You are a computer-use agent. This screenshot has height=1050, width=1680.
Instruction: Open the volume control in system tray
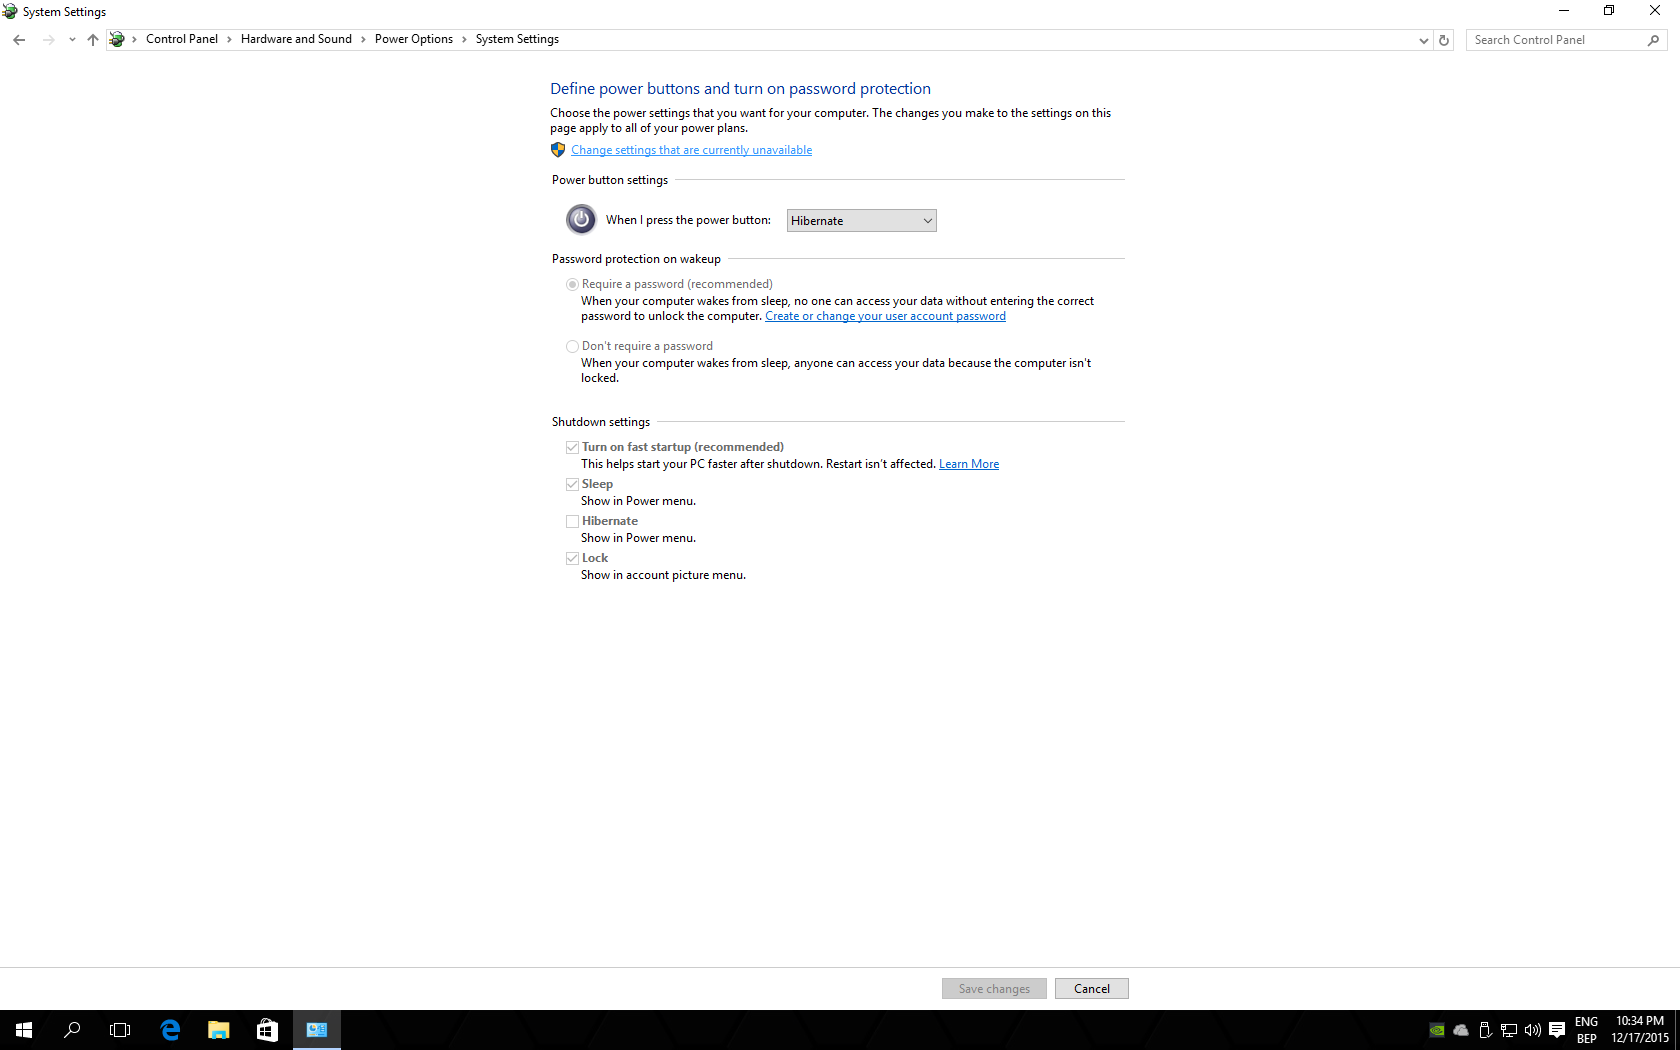(1533, 1030)
